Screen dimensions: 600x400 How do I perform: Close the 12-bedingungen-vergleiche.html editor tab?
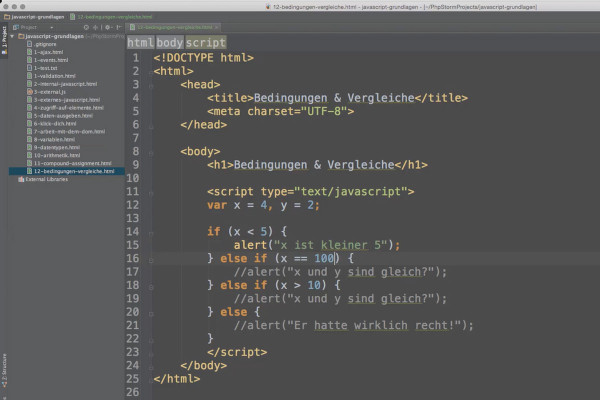217,28
